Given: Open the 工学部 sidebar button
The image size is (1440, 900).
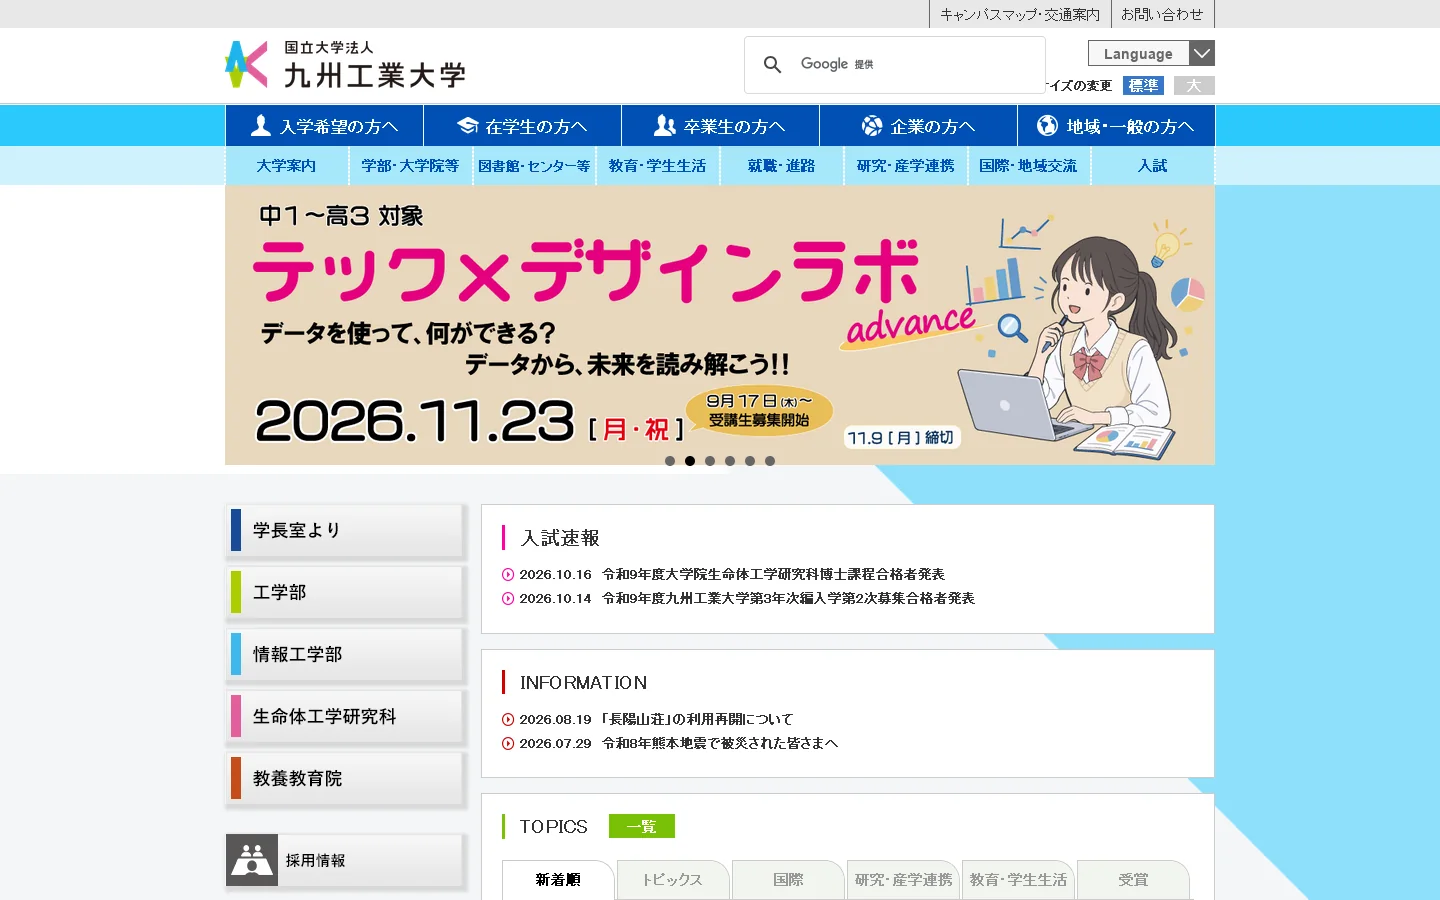Looking at the screenshot, I should pos(346,592).
